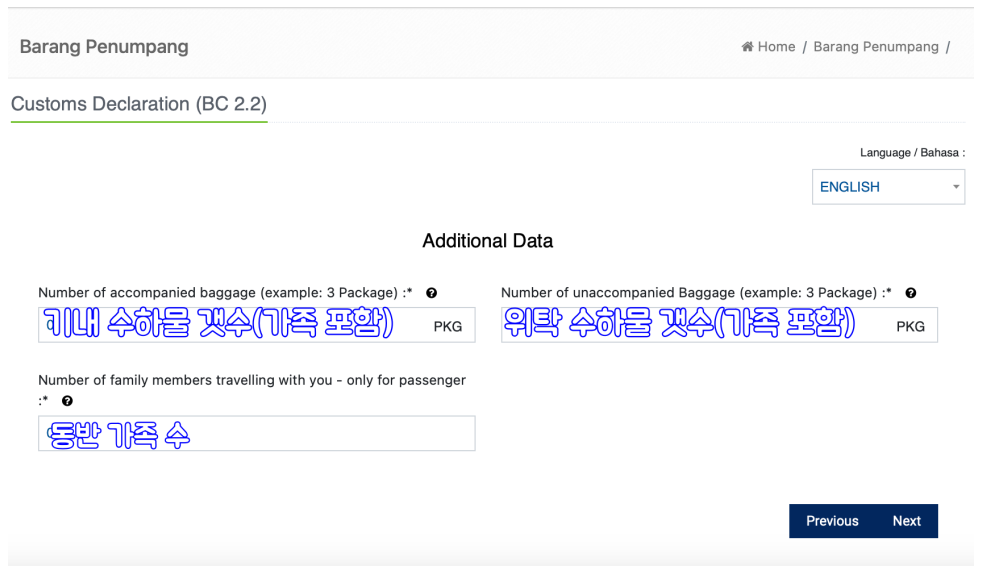Viewport: 987px width, 569px height.
Task: Open help icon for unaccompanied baggage
Action: (x=911, y=293)
